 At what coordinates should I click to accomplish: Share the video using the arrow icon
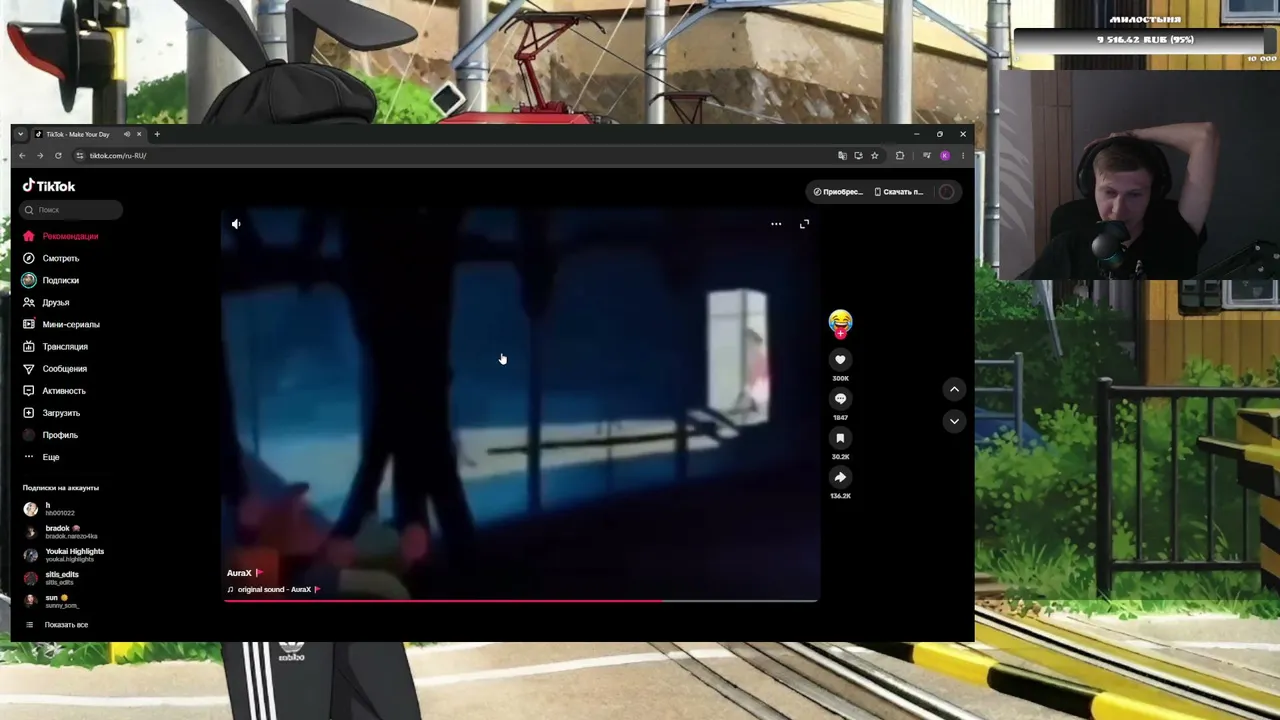840,477
